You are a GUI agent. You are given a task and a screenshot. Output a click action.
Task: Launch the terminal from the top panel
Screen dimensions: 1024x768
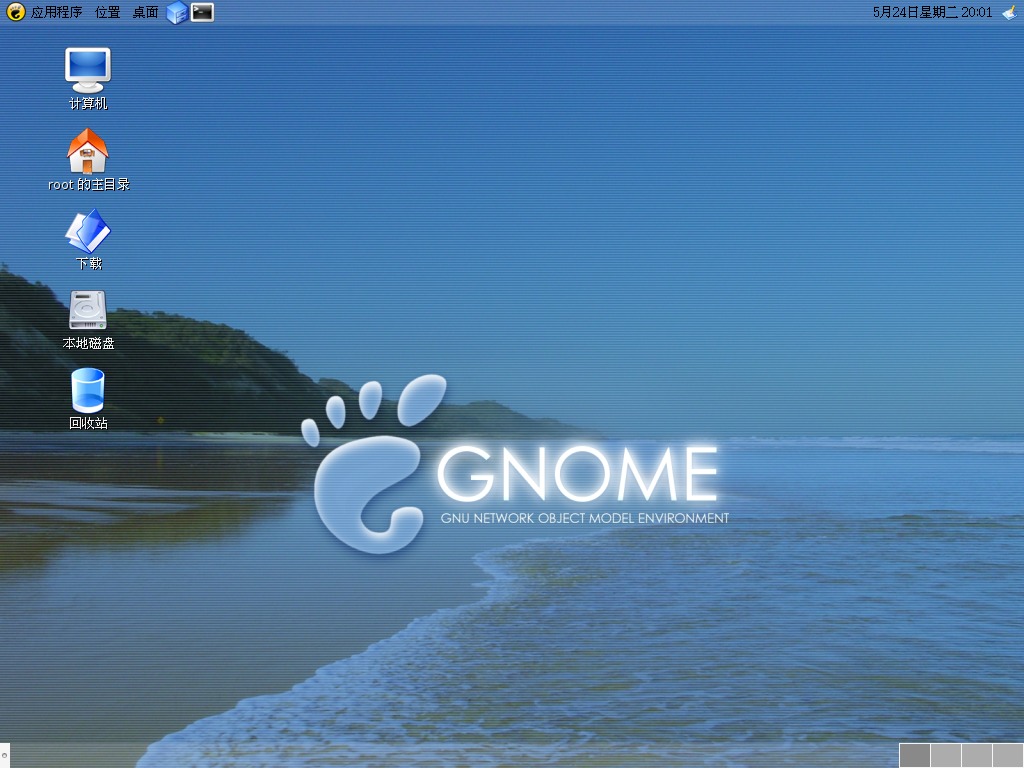tap(202, 12)
